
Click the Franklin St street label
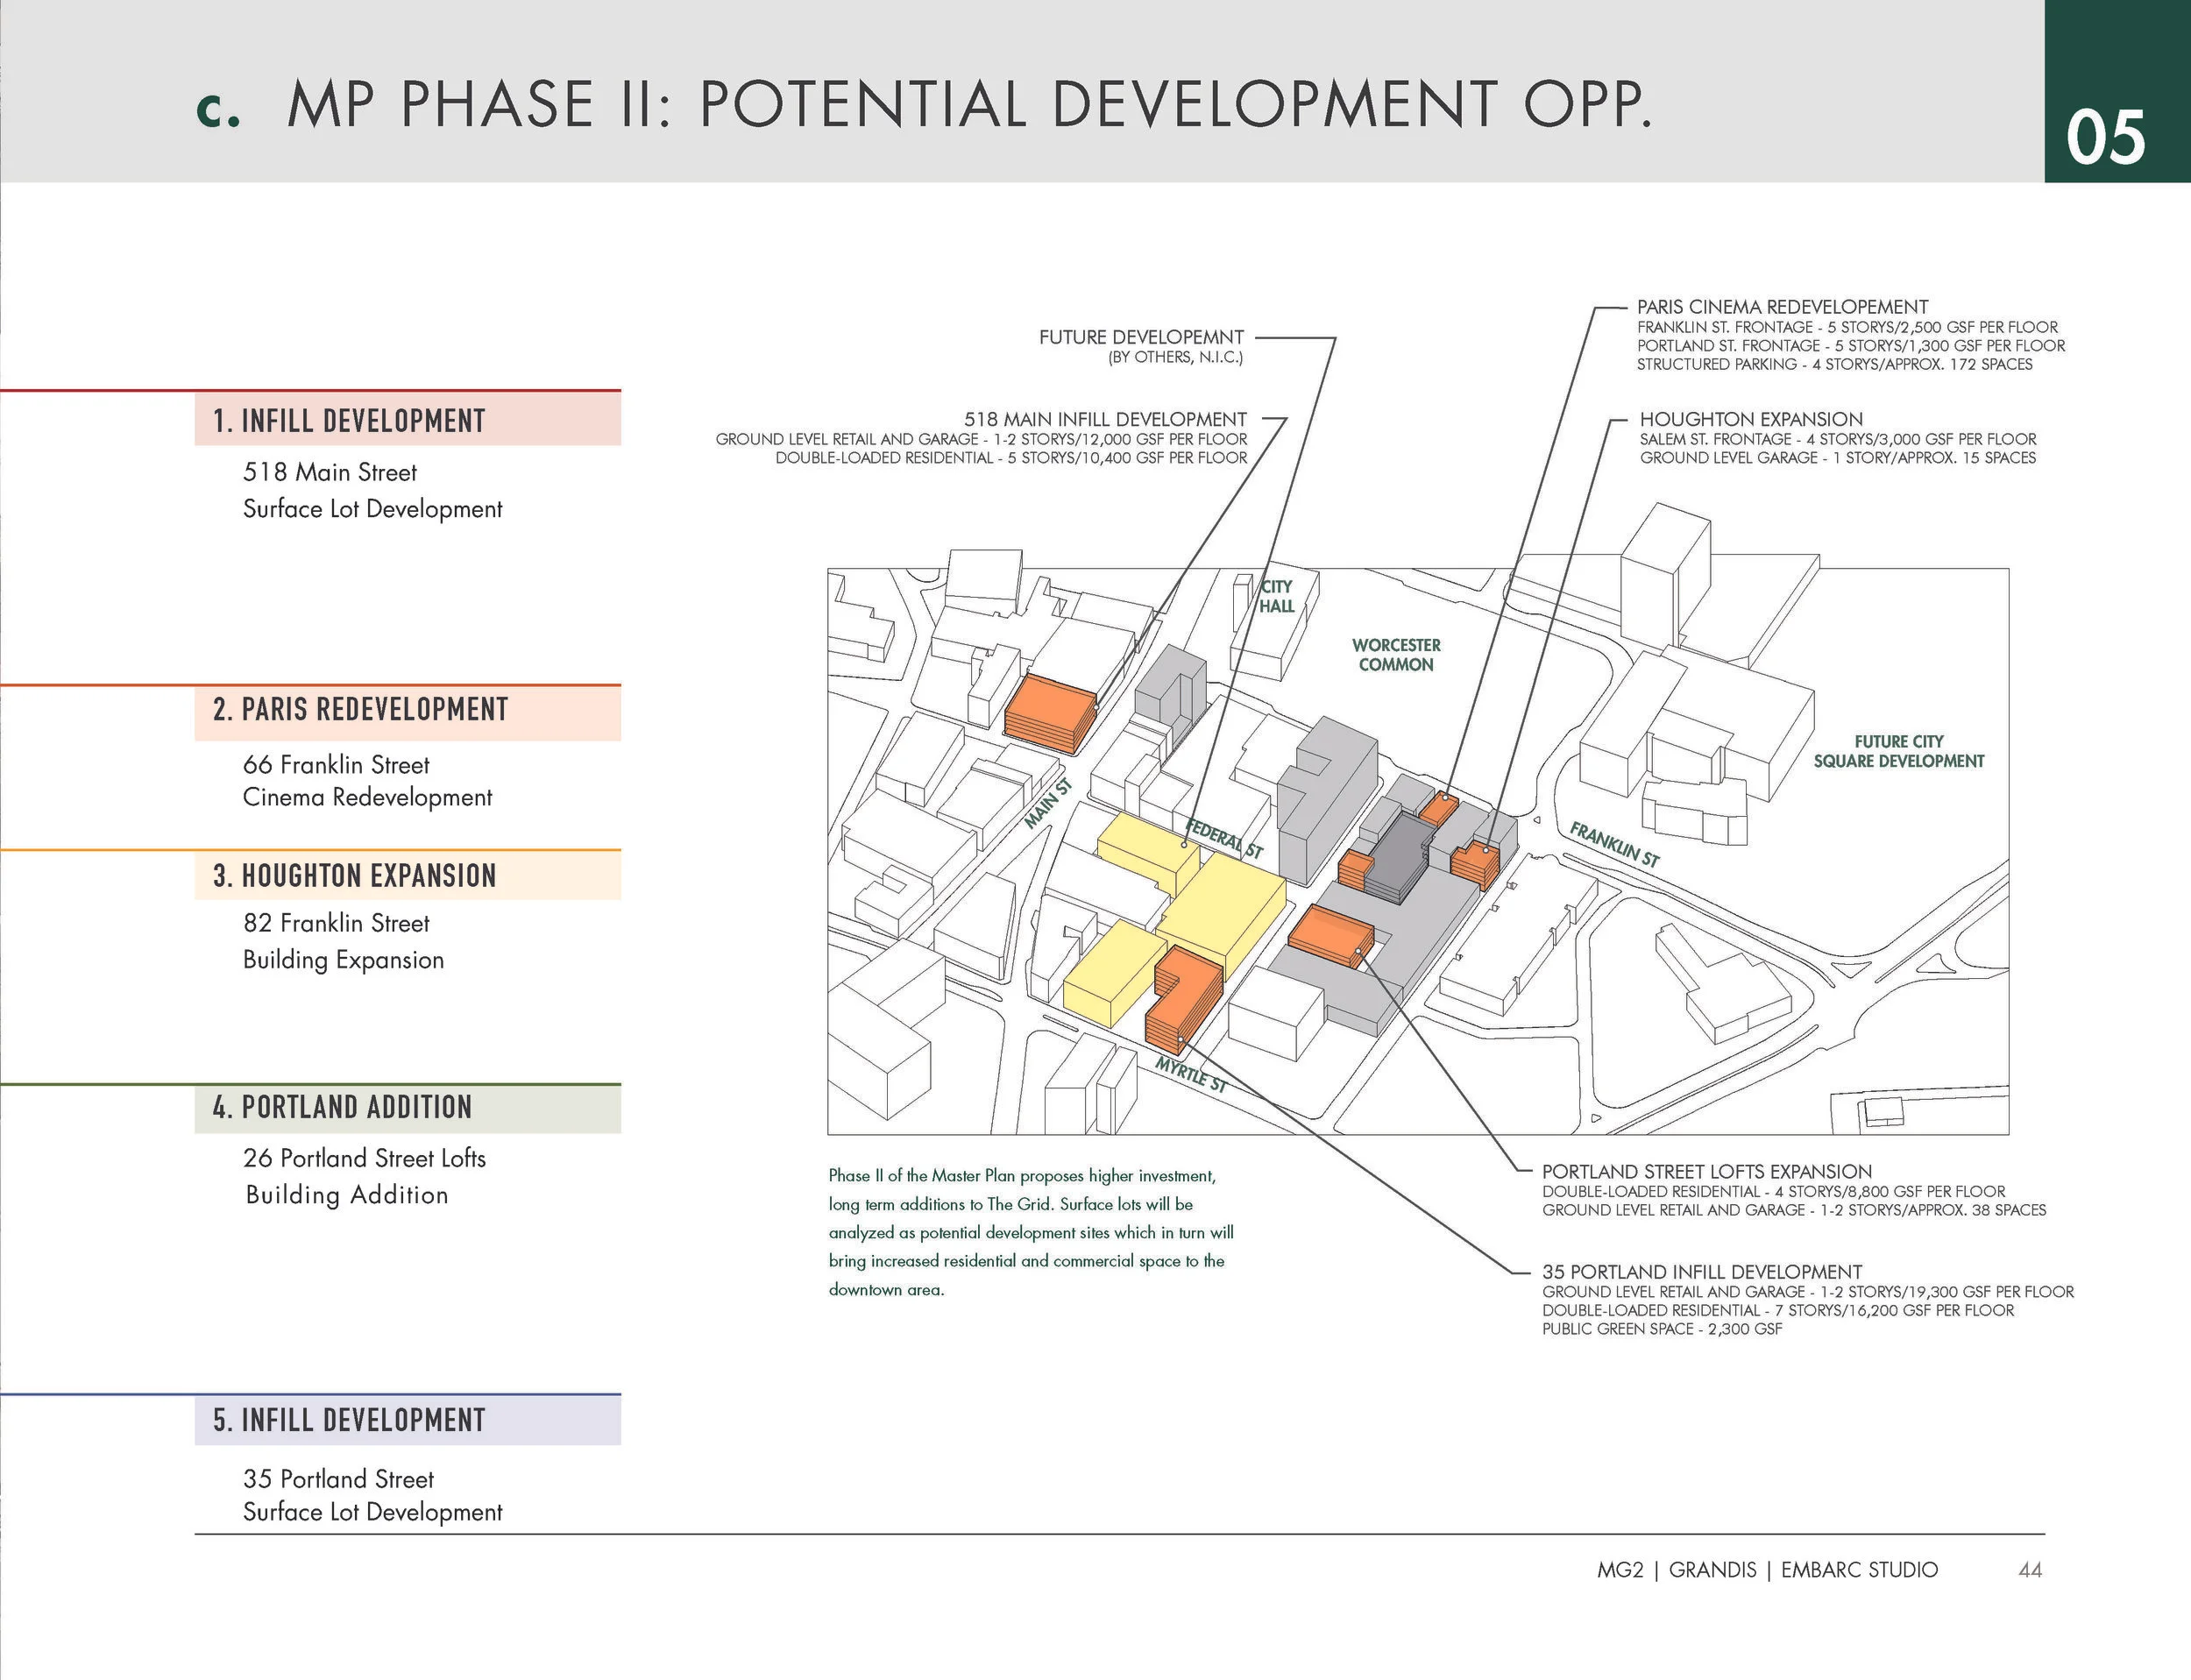coord(1614,844)
